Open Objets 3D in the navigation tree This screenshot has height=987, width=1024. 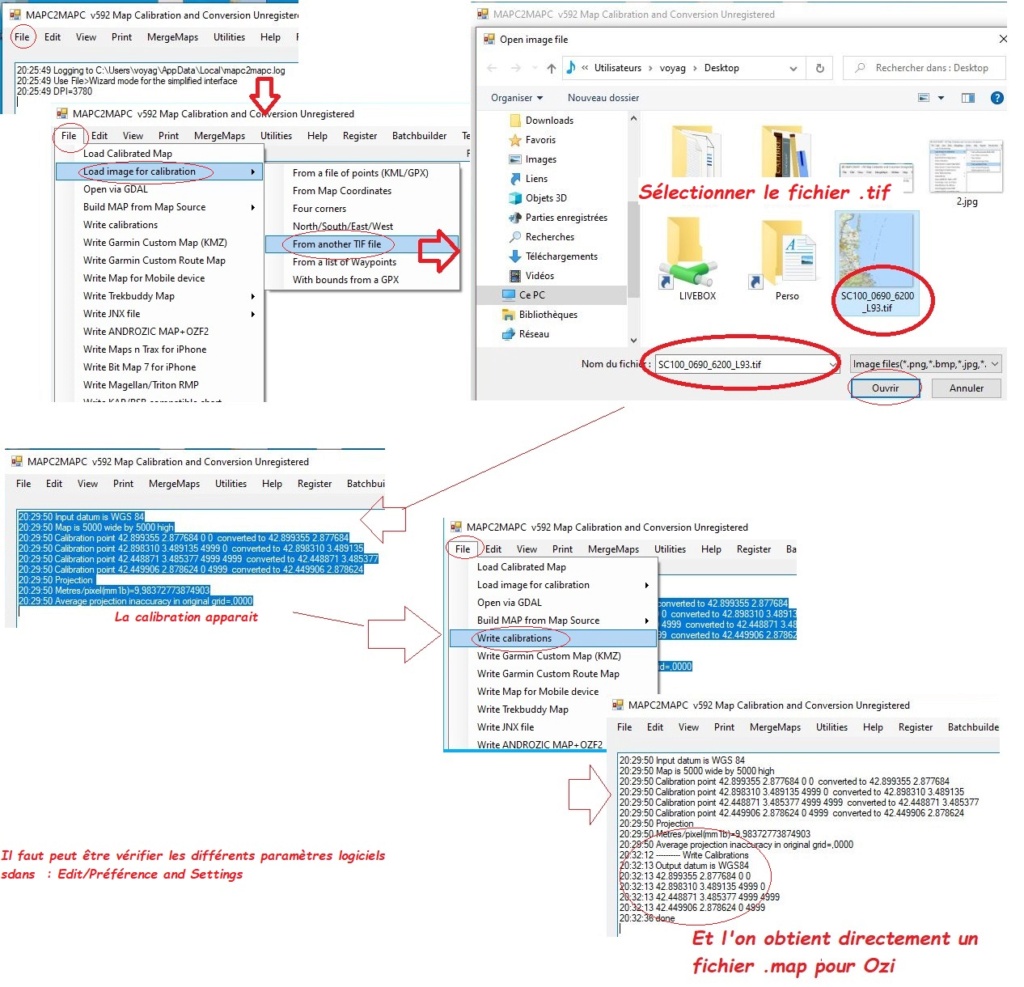546,198
